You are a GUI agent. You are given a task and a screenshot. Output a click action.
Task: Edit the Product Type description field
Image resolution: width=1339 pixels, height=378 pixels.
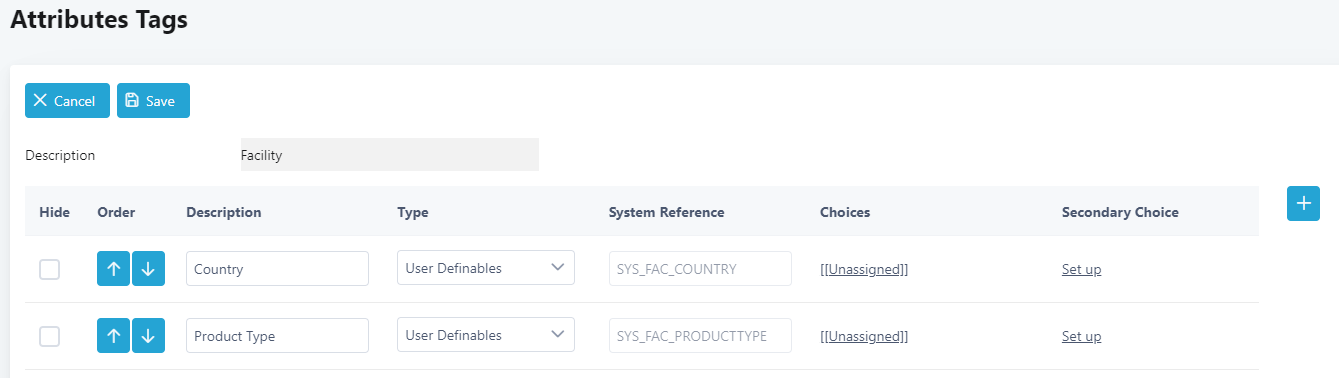pyautogui.click(x=277, y=335)
